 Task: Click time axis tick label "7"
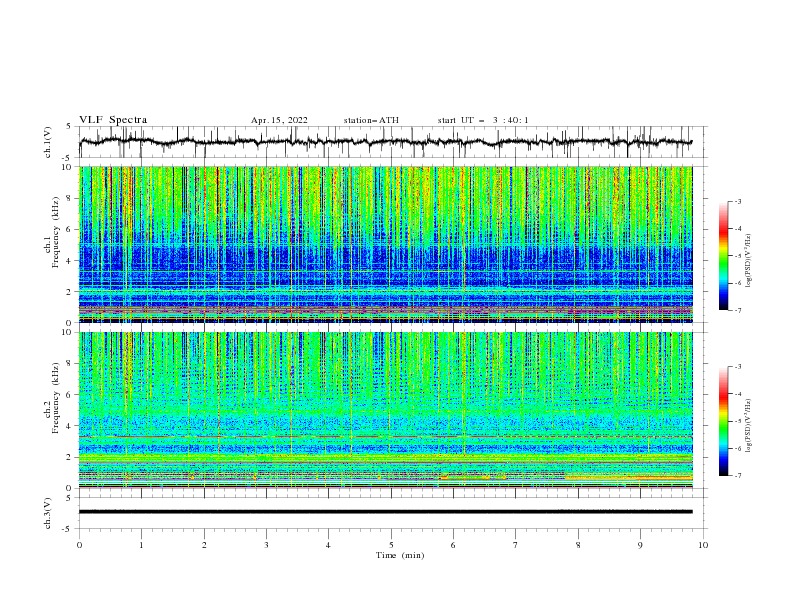coord(516,545)
